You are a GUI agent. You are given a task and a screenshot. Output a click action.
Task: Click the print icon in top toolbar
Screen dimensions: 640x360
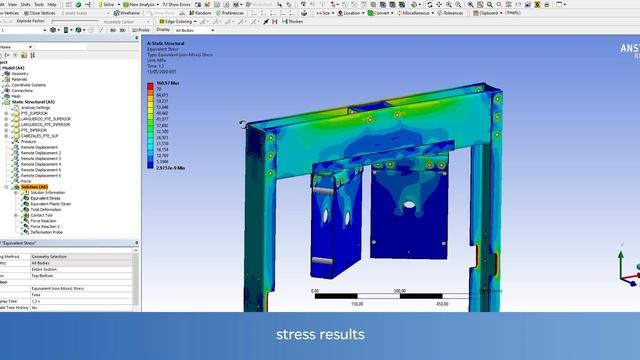point(547,4)
